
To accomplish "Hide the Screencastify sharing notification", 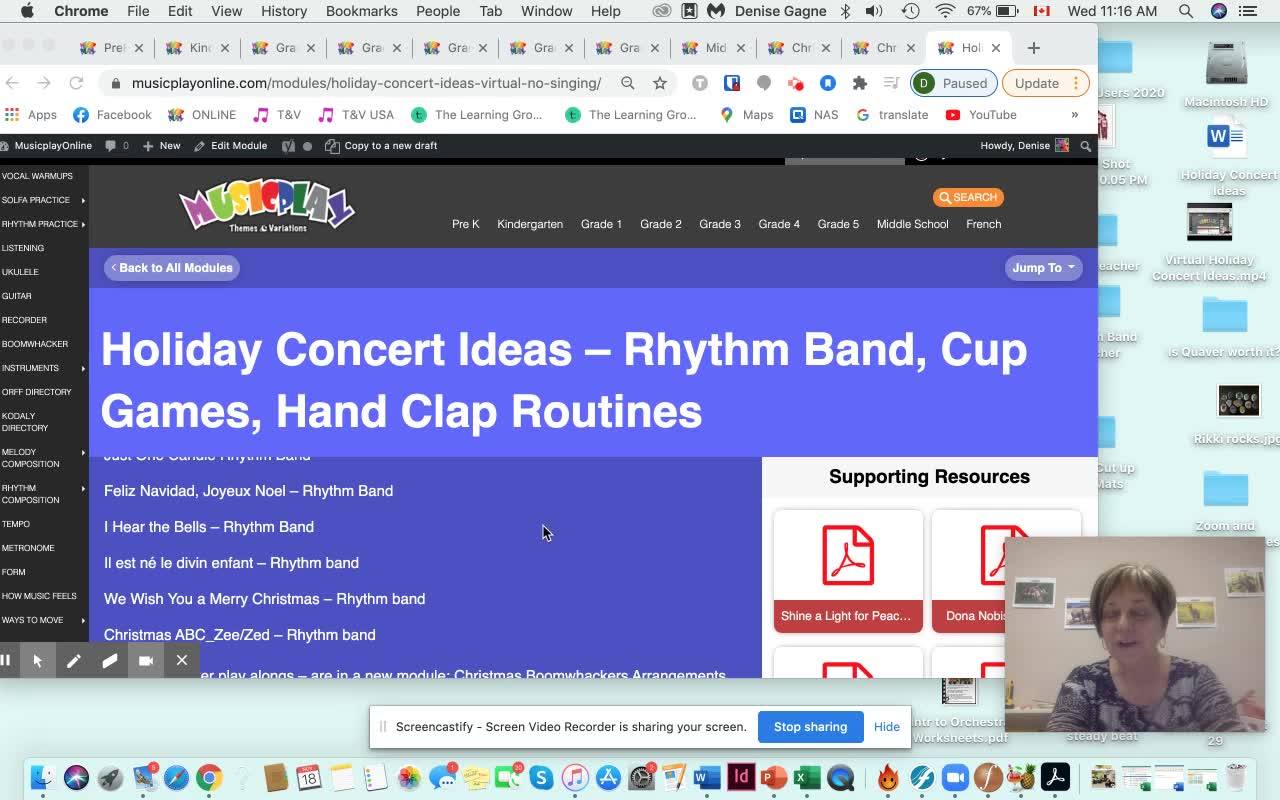I will pos(886,727).
